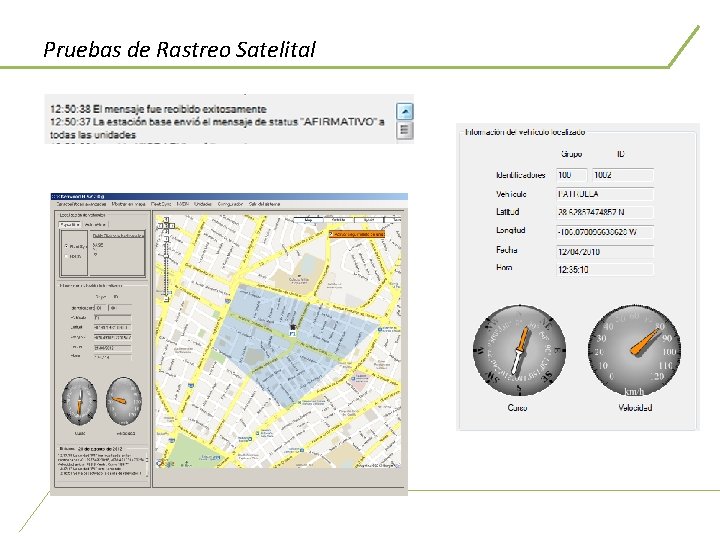
Task: Click the app window title bar
Action: pos(229,197)
